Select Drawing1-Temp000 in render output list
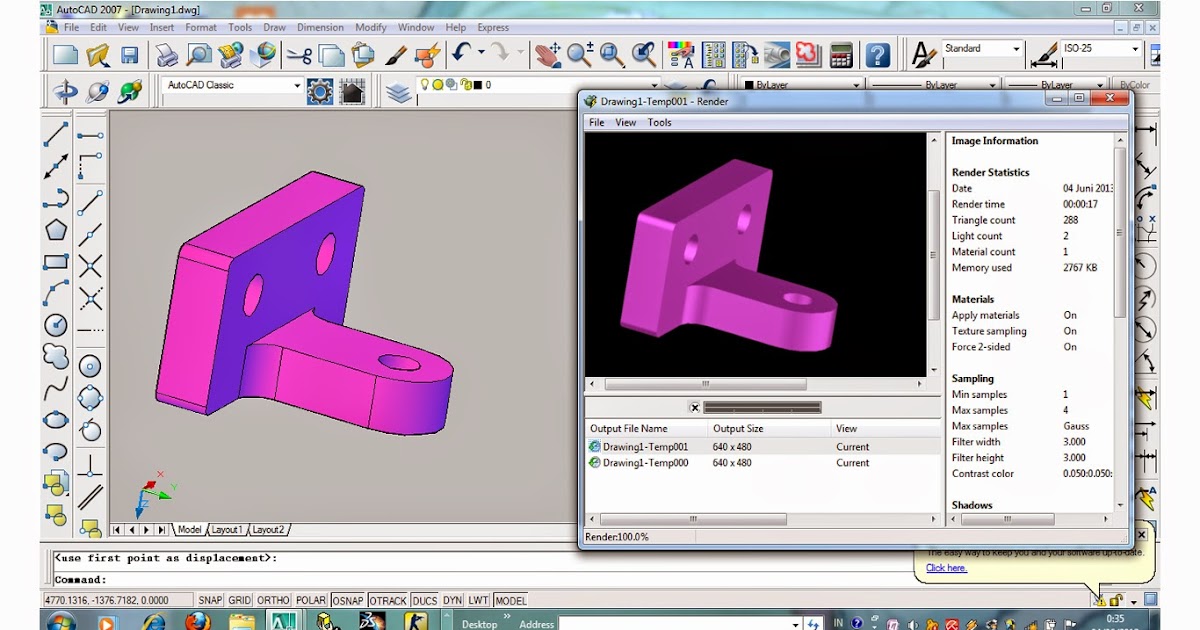Image resolution: width=1200 pixels, height=630 pixels. (645, 463)
